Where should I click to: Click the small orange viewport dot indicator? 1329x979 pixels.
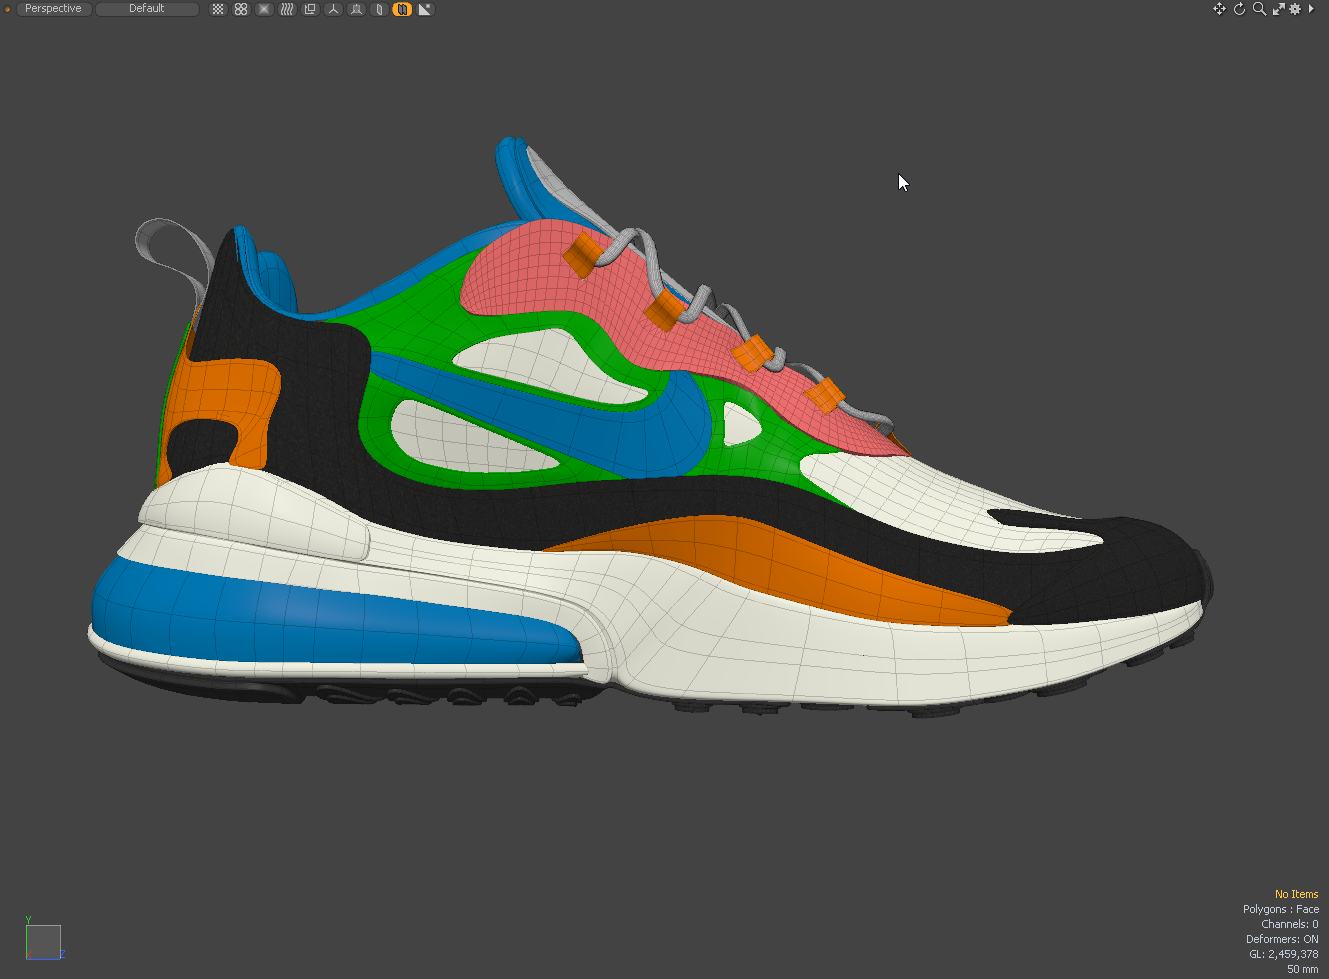point(8,9)
